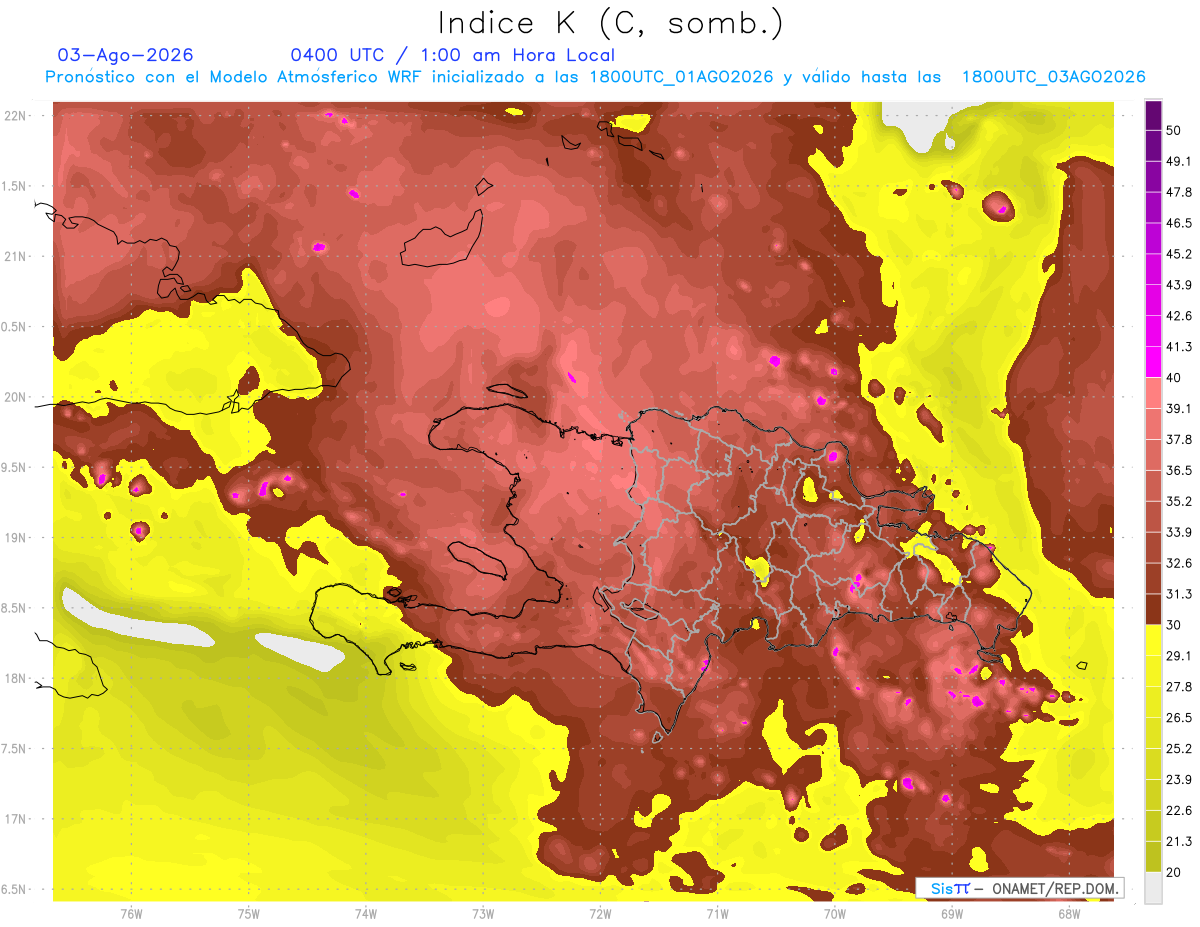Click the "69W" longitude label
Screen dimensions: 1200x927
tap(952, 913)
